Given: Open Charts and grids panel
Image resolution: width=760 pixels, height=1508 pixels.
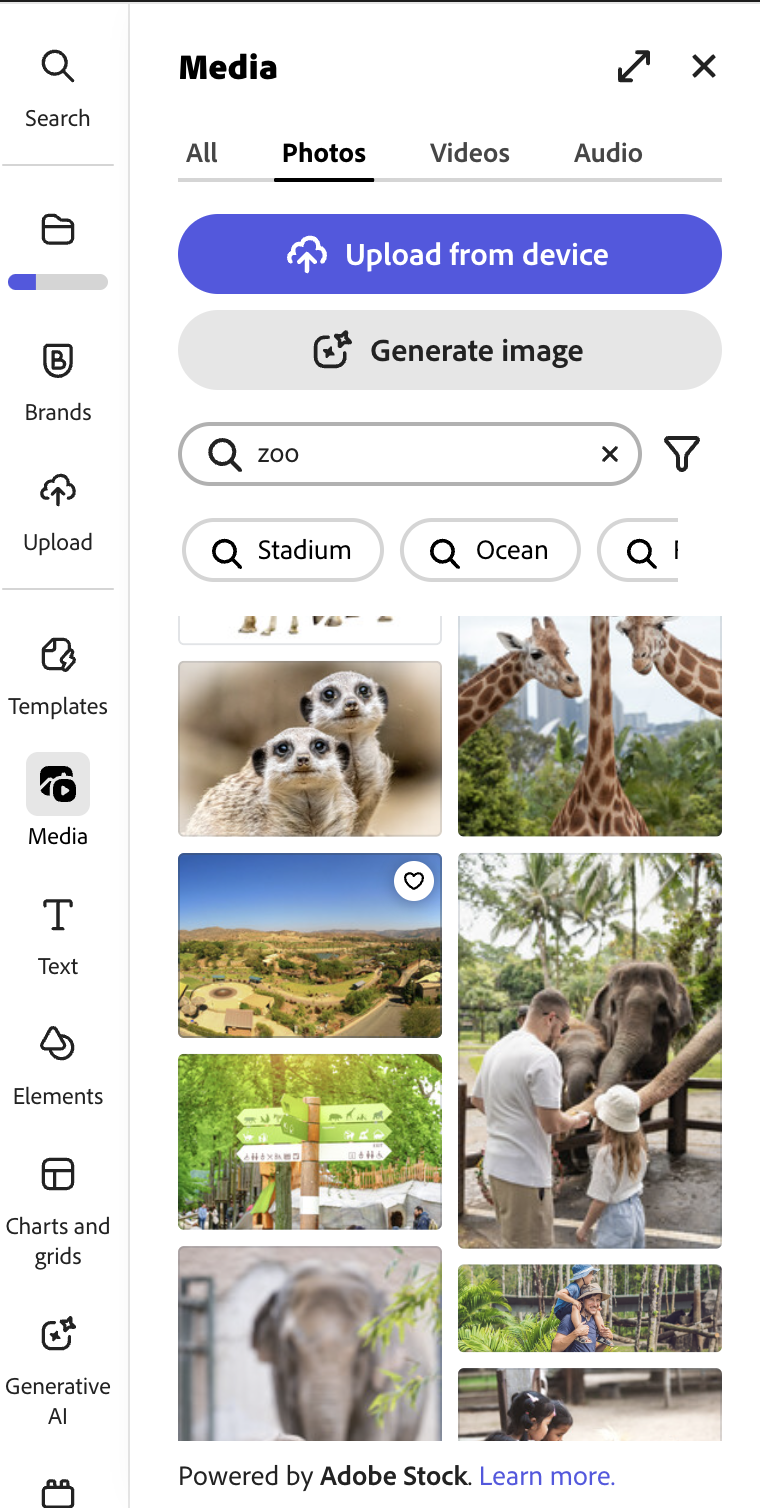Looking at the screenshot, I should pos(58,1211).
